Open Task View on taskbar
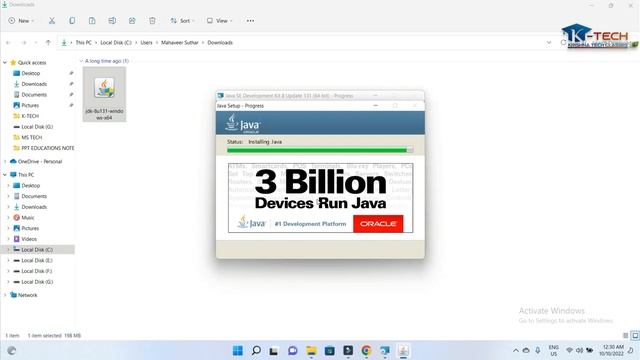 (274, 351)
